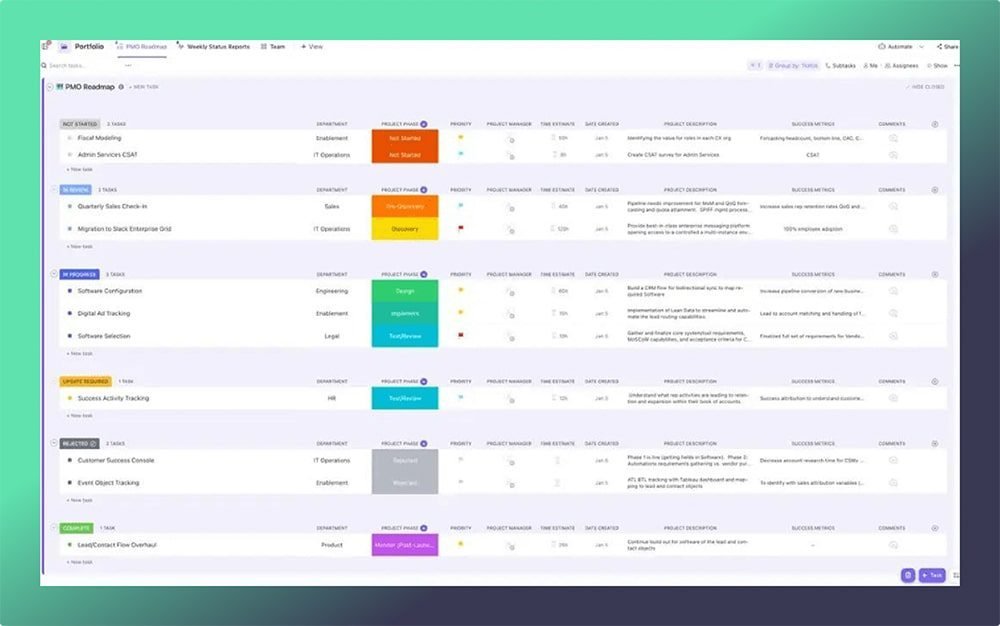Toggle the Hide Closed option

926,87
